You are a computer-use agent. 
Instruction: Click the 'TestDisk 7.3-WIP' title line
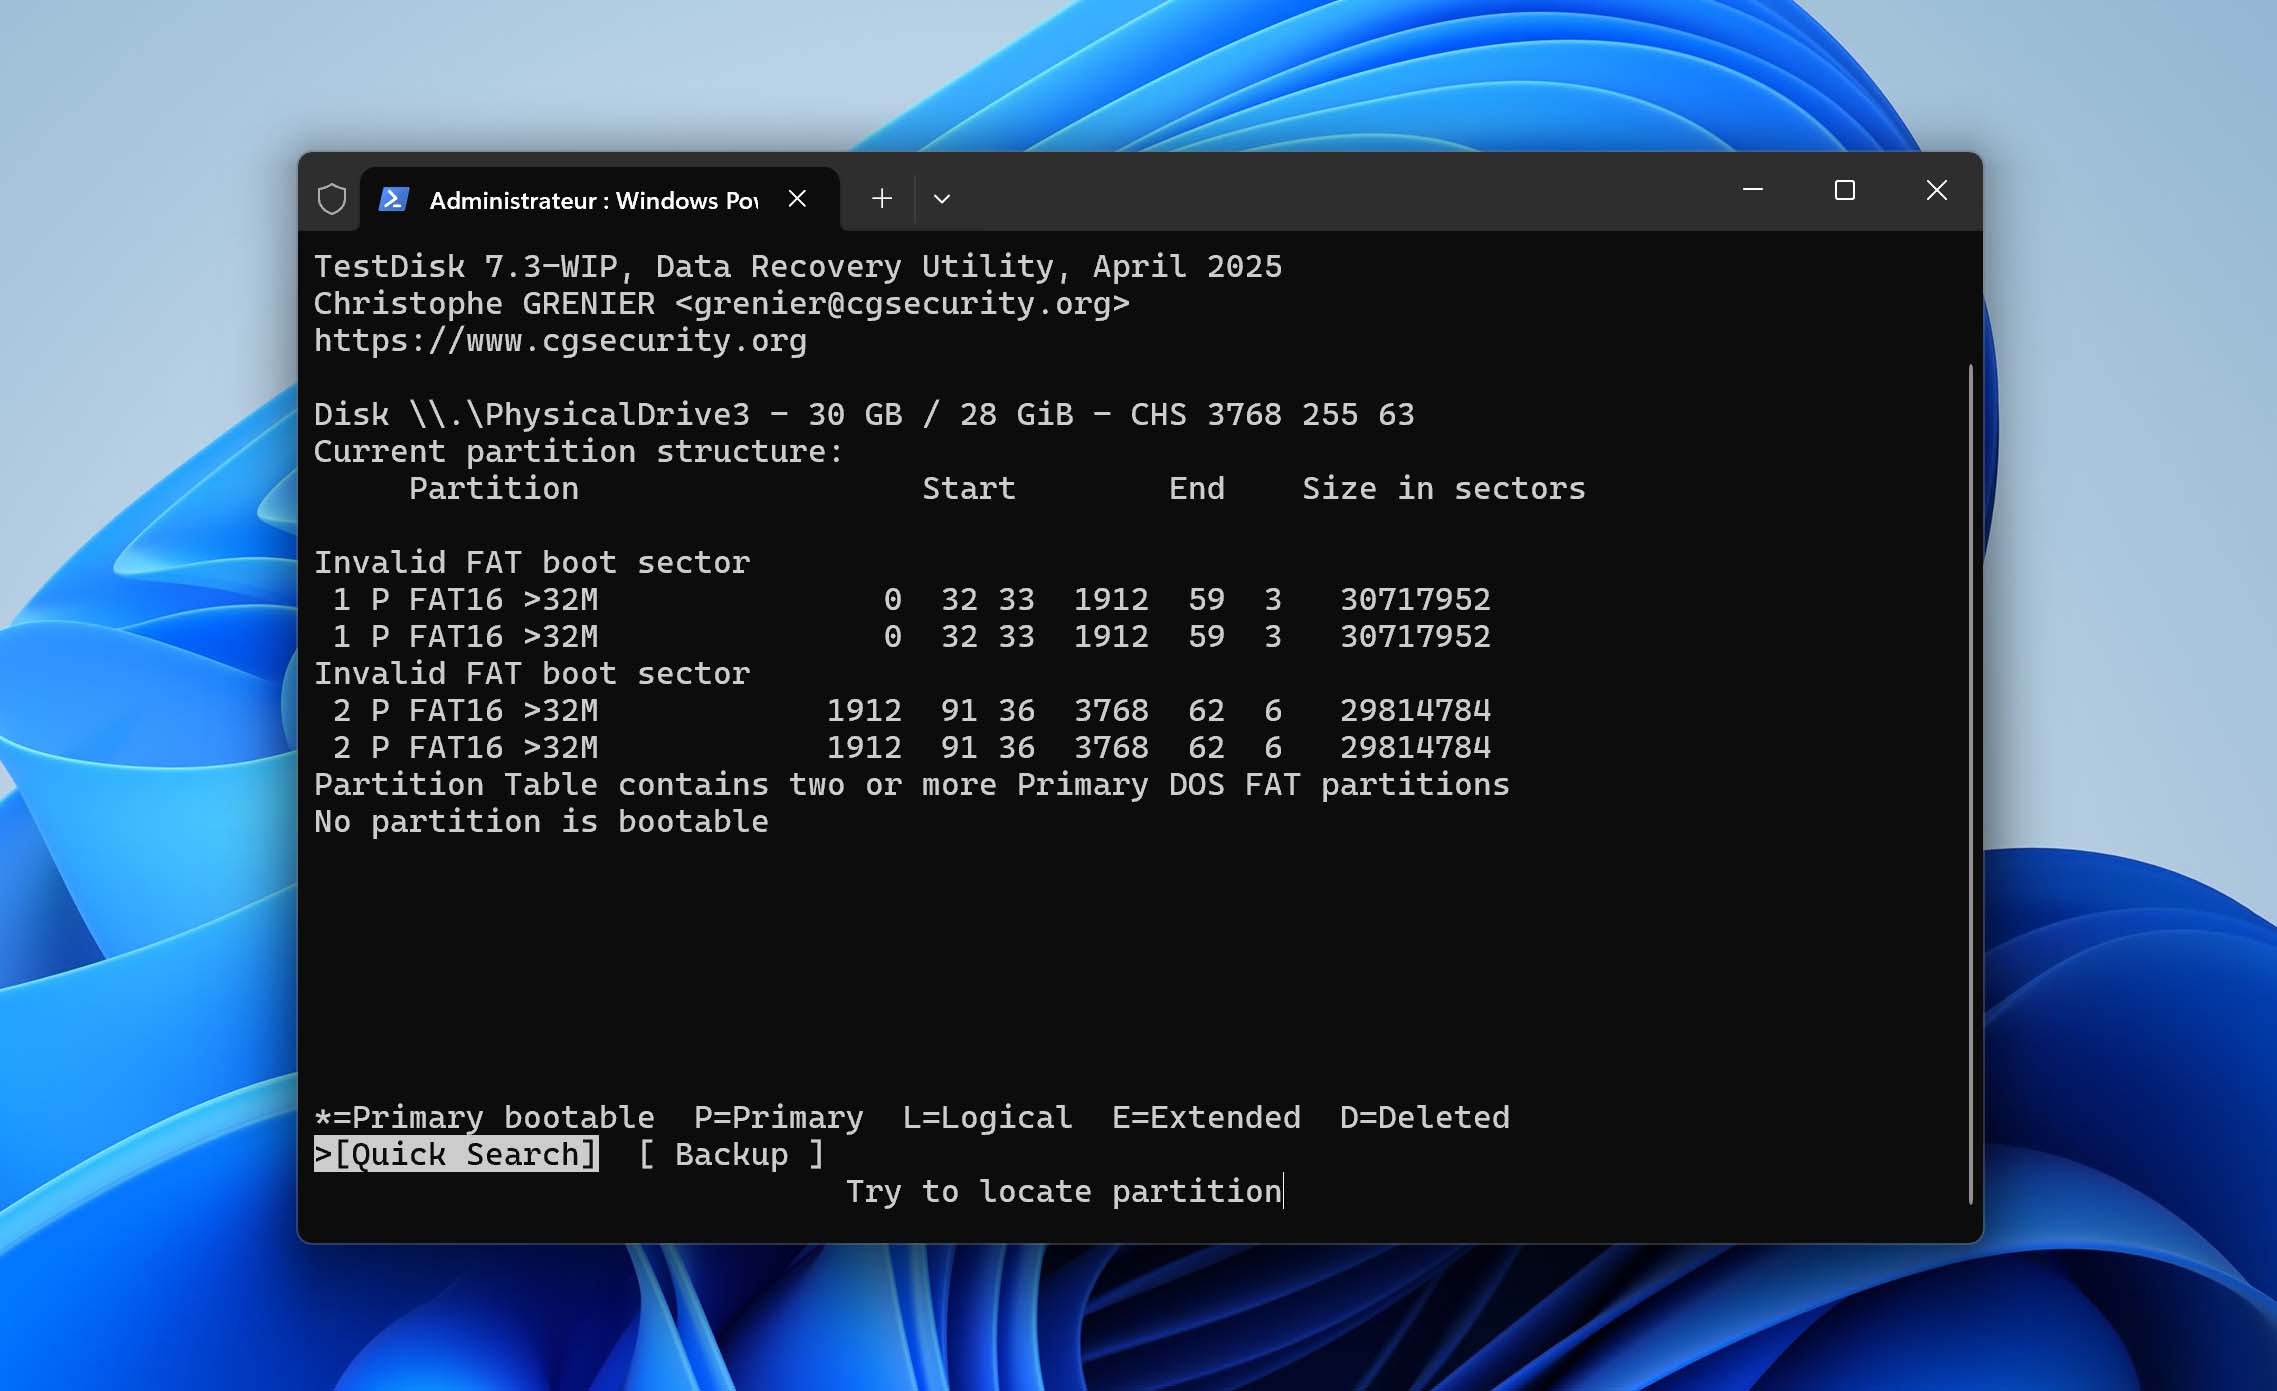[797, 266]
